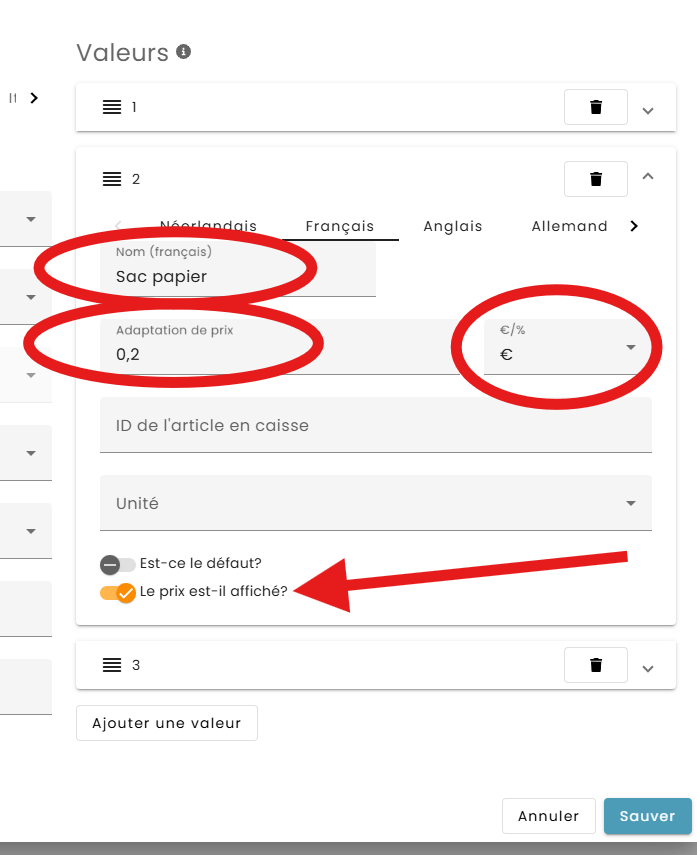Toggle the 'Est-ce le défaut?' switch
Image resolution: width=697 pixels, height=855 pixels.
(117, 564)
